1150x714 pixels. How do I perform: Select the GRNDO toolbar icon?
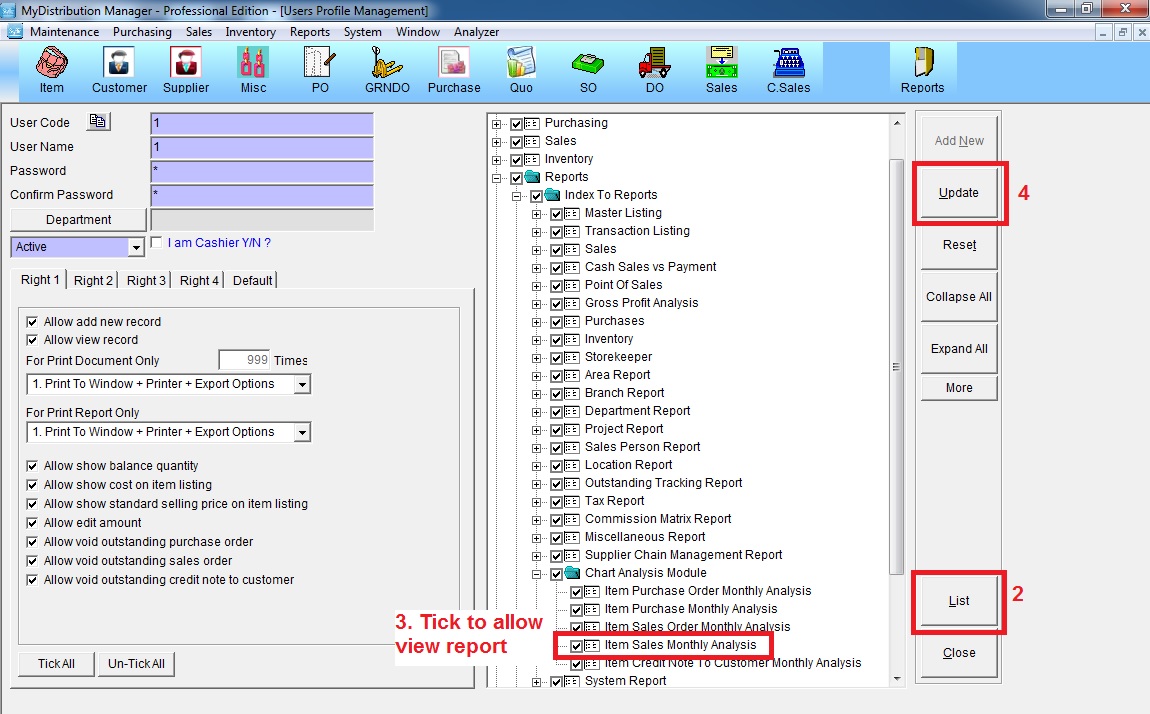click(386, 69)
